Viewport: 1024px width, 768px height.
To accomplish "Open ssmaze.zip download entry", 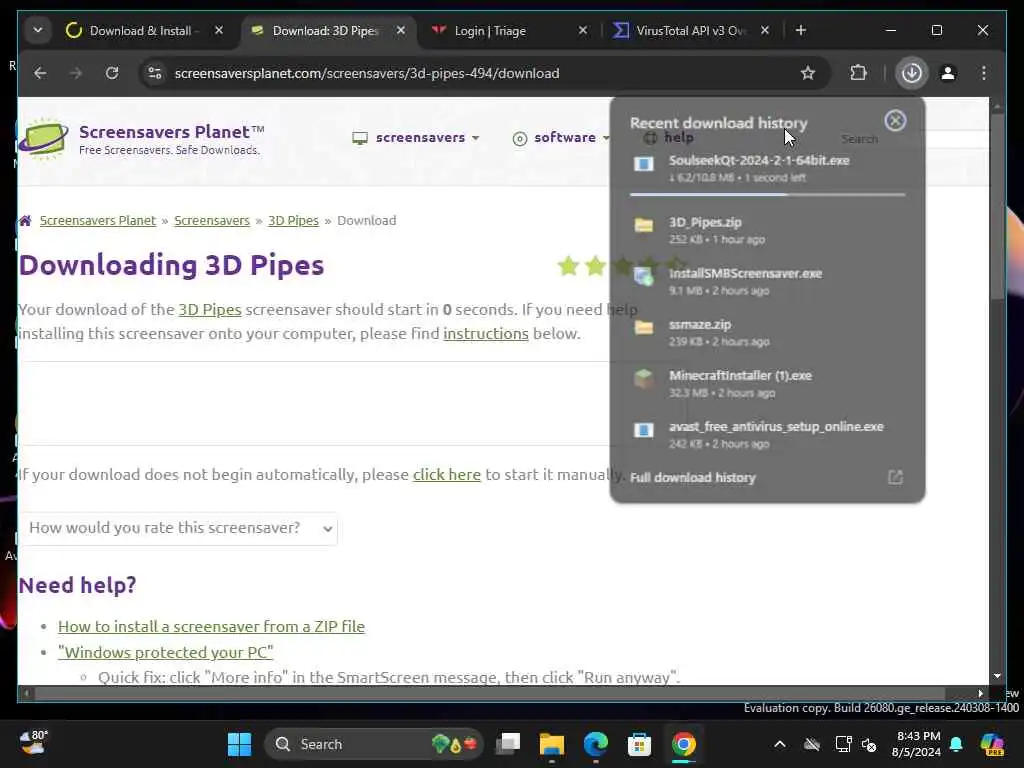I will tap(767, 332).
